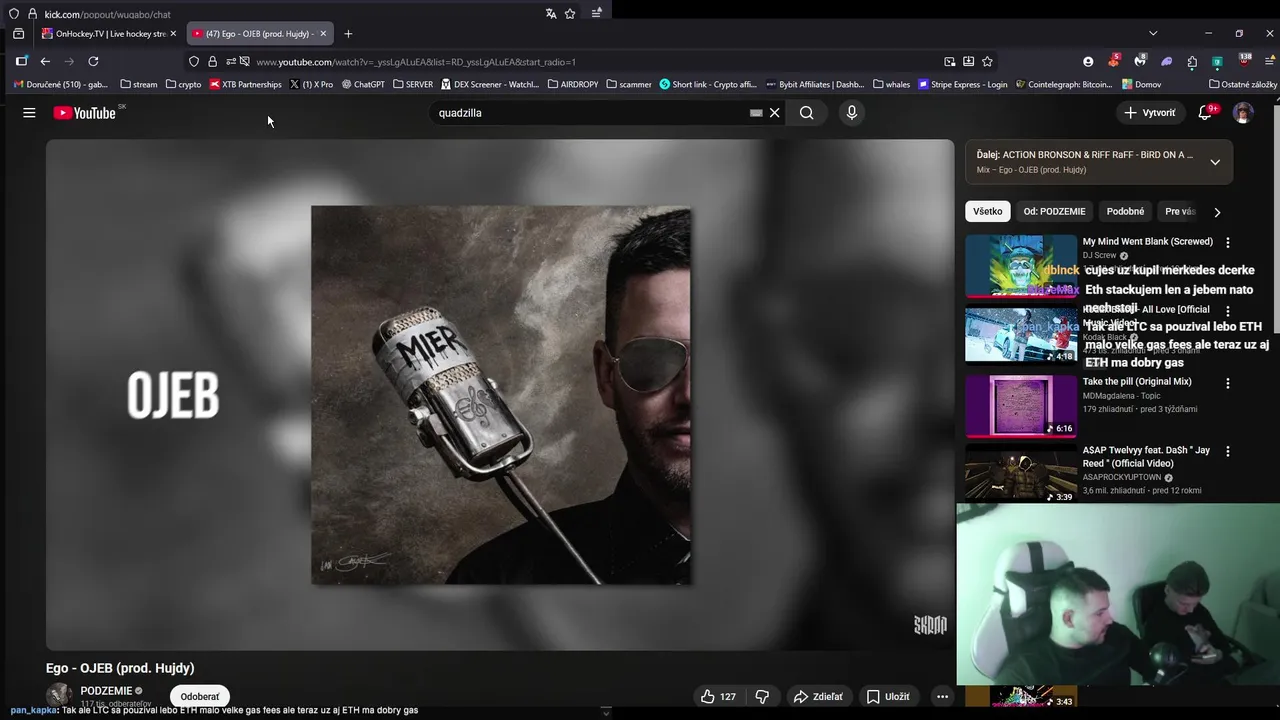
Task: Open more actions ellipsis under the video
Action: pos(942,696)
